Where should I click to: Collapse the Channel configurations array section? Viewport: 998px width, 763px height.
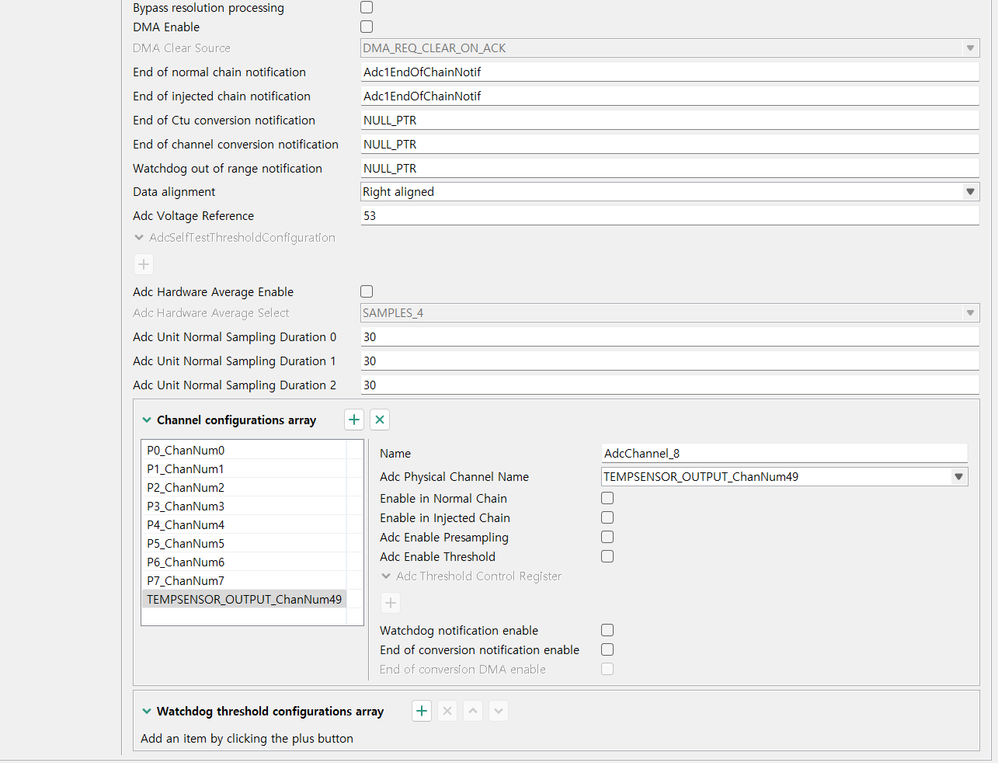coord(147,421)
